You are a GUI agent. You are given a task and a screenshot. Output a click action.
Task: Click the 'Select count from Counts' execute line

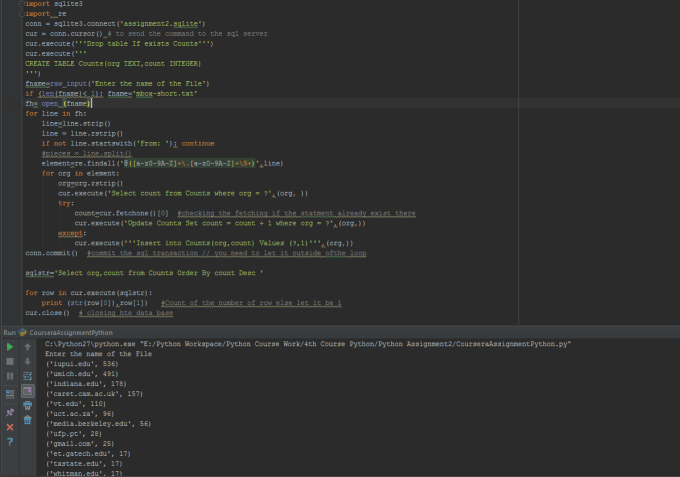pyautogui.click(x=183, y=193)
